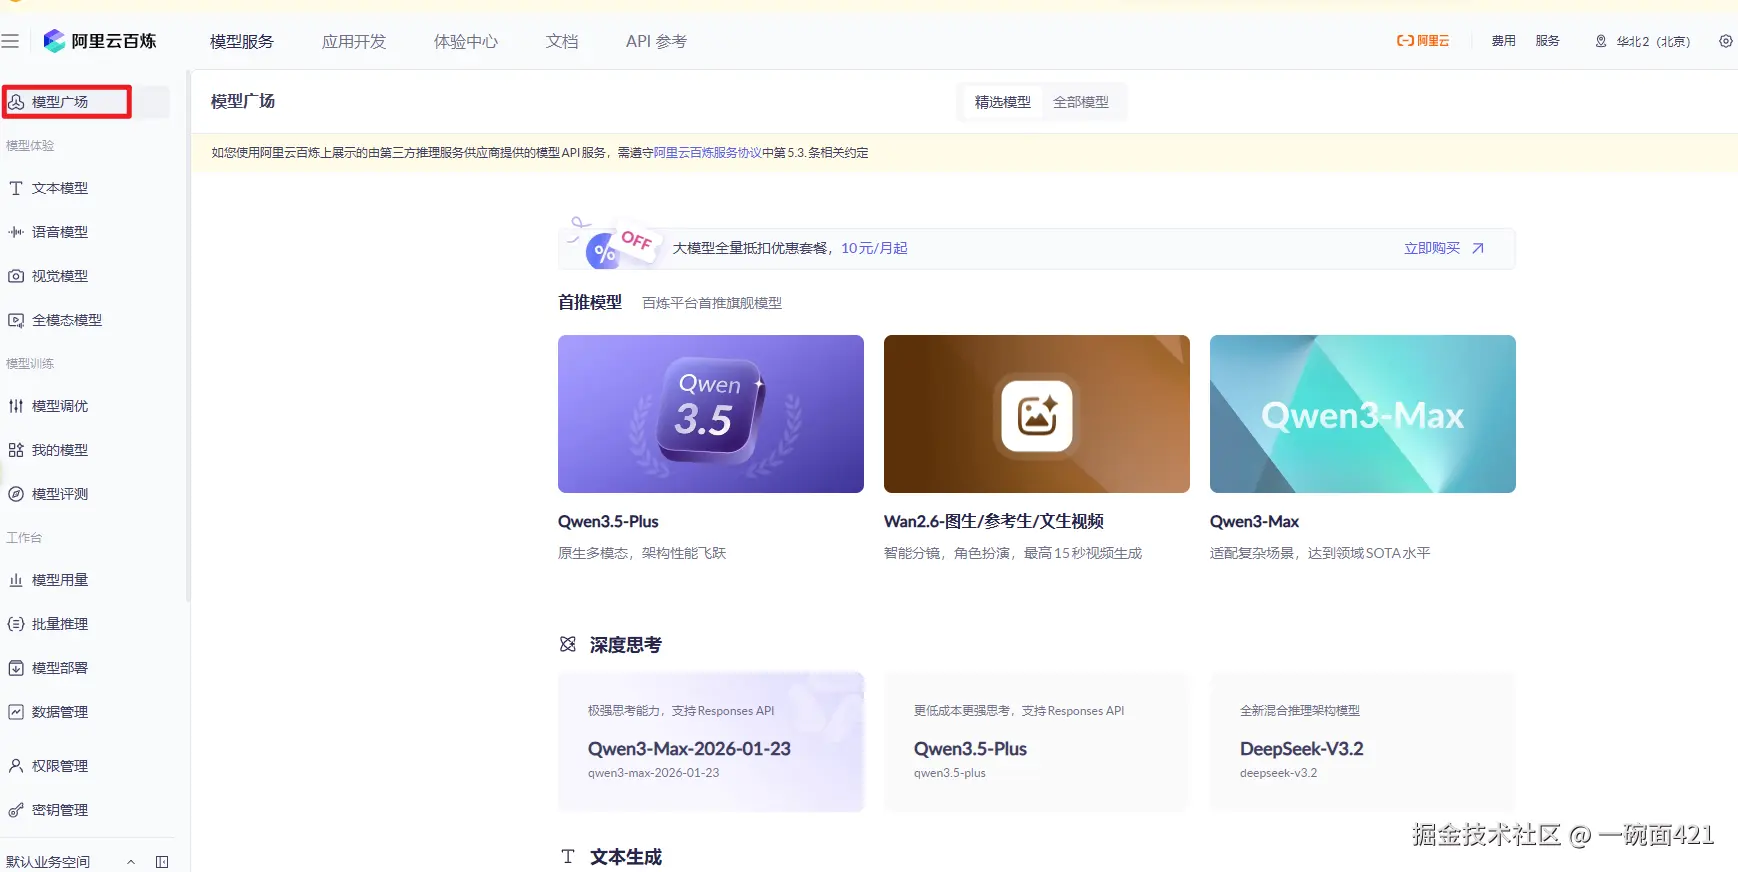Click the 模型调优 sliders icon

click(x=16, y=406)
